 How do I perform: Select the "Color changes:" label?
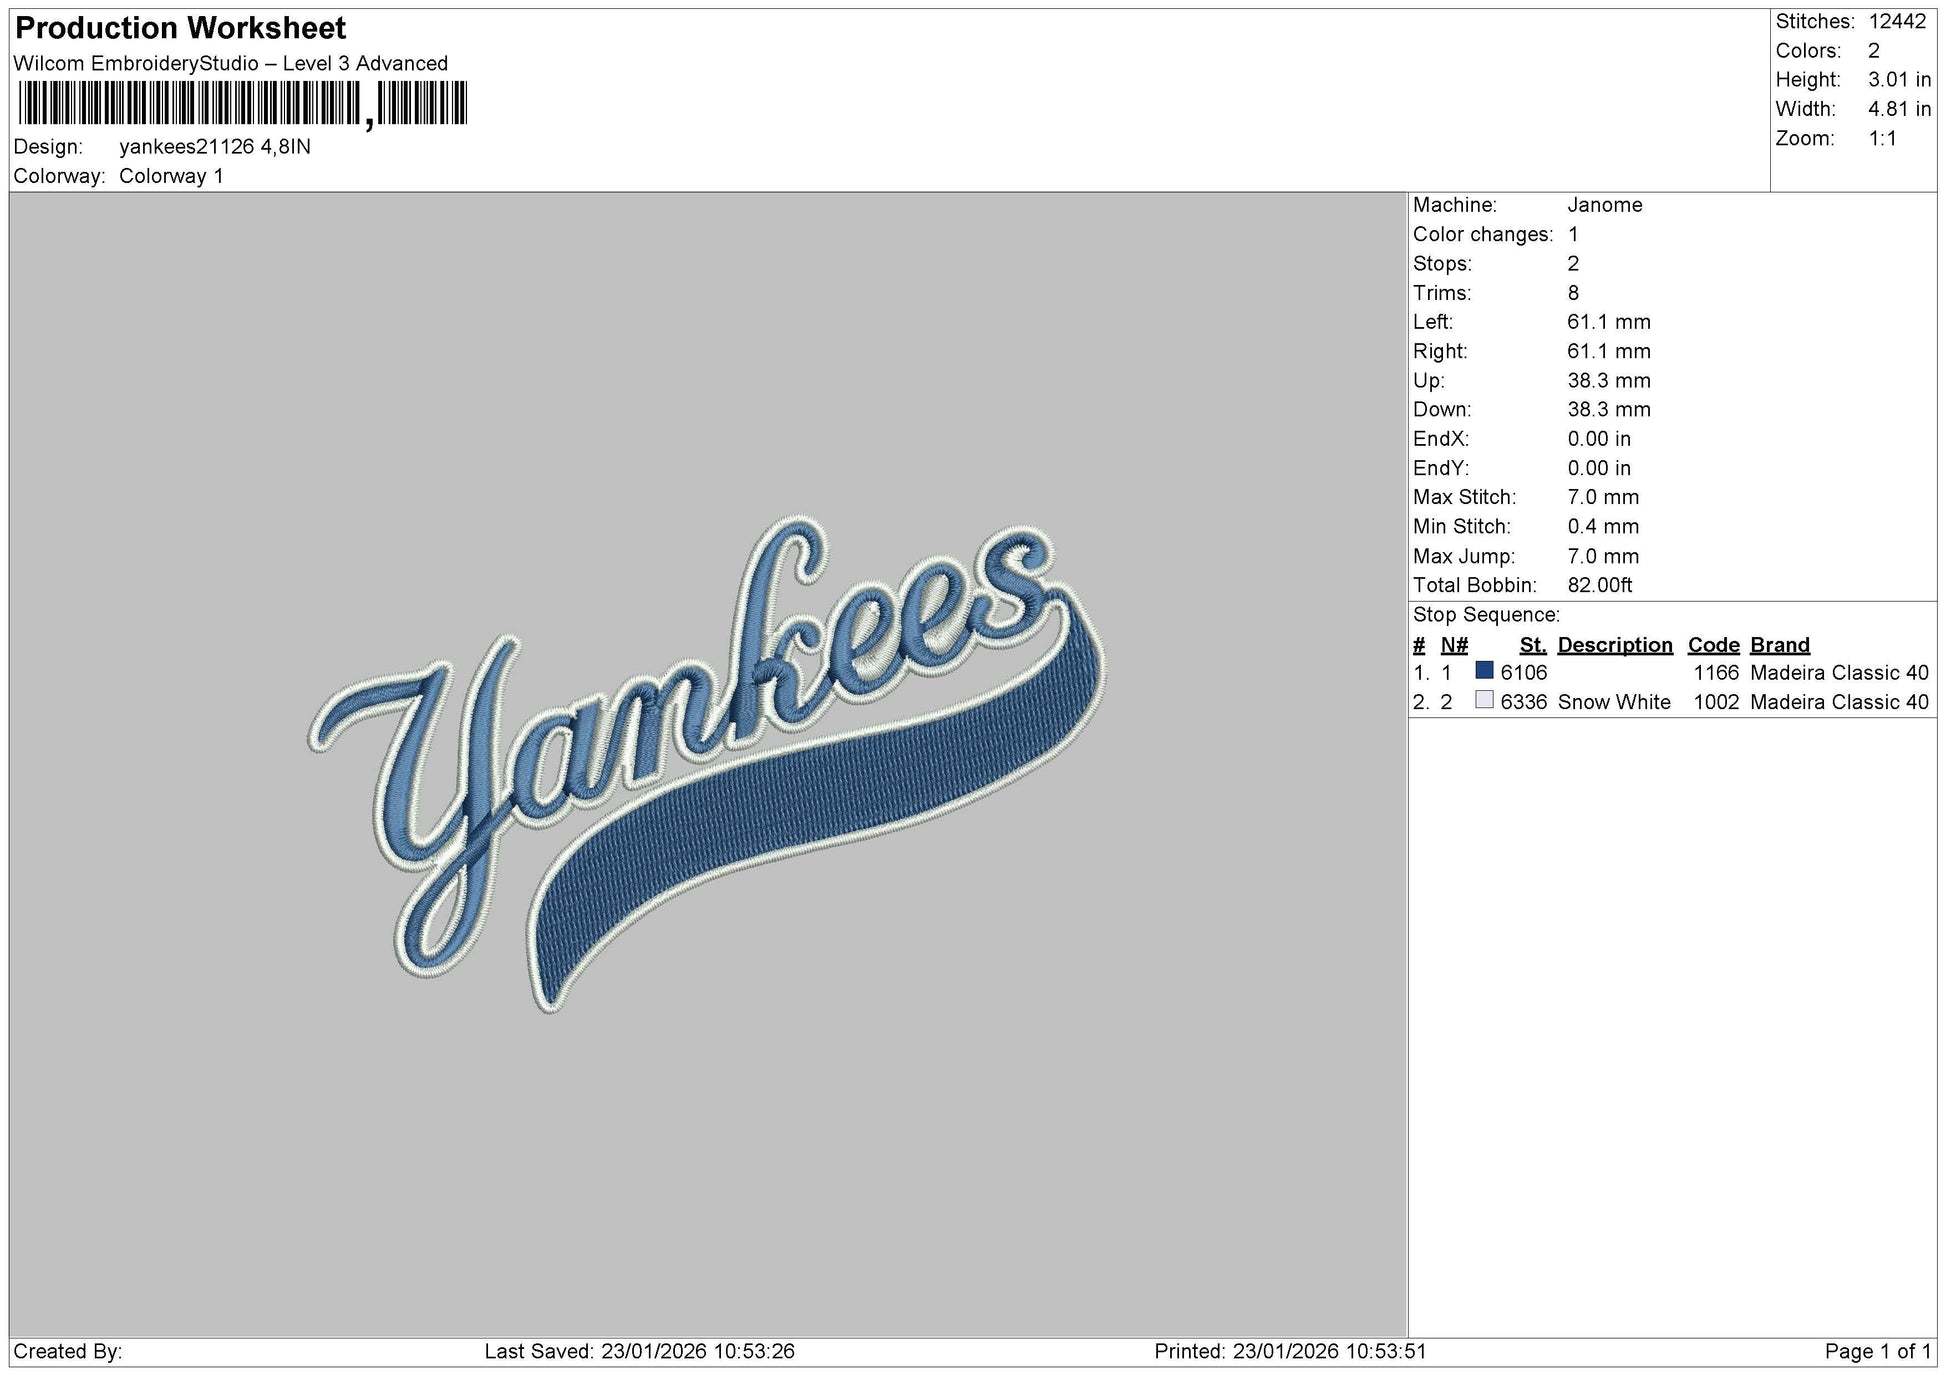point(1483,235)
